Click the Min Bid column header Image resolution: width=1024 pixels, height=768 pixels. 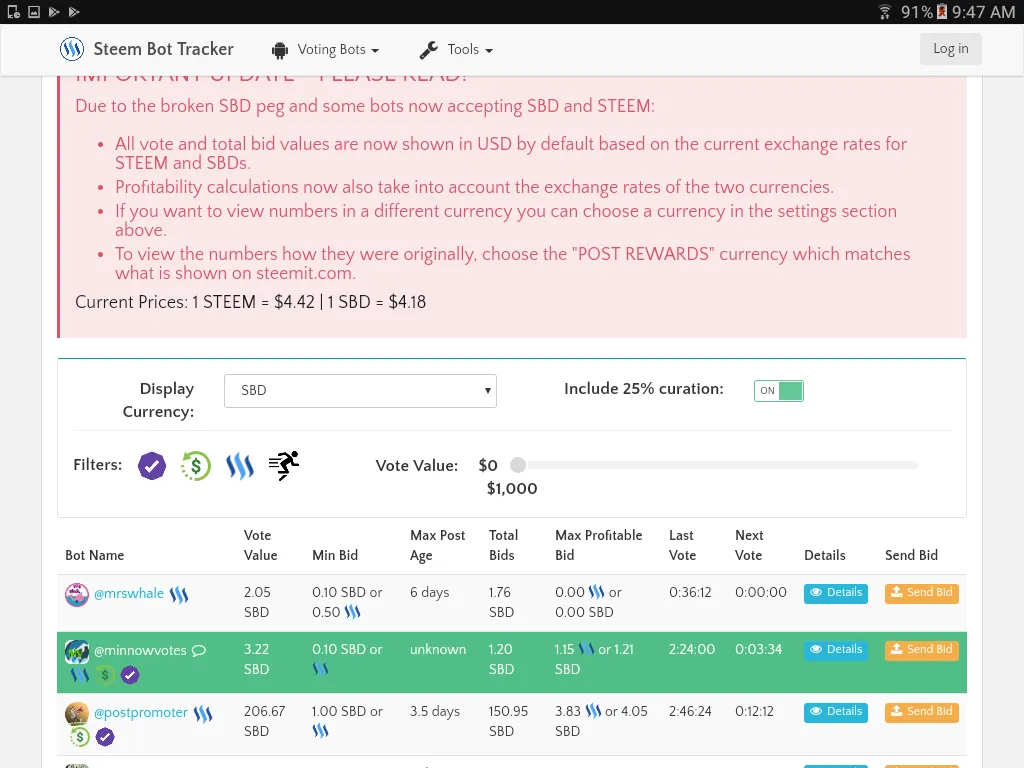coord(335,555)
